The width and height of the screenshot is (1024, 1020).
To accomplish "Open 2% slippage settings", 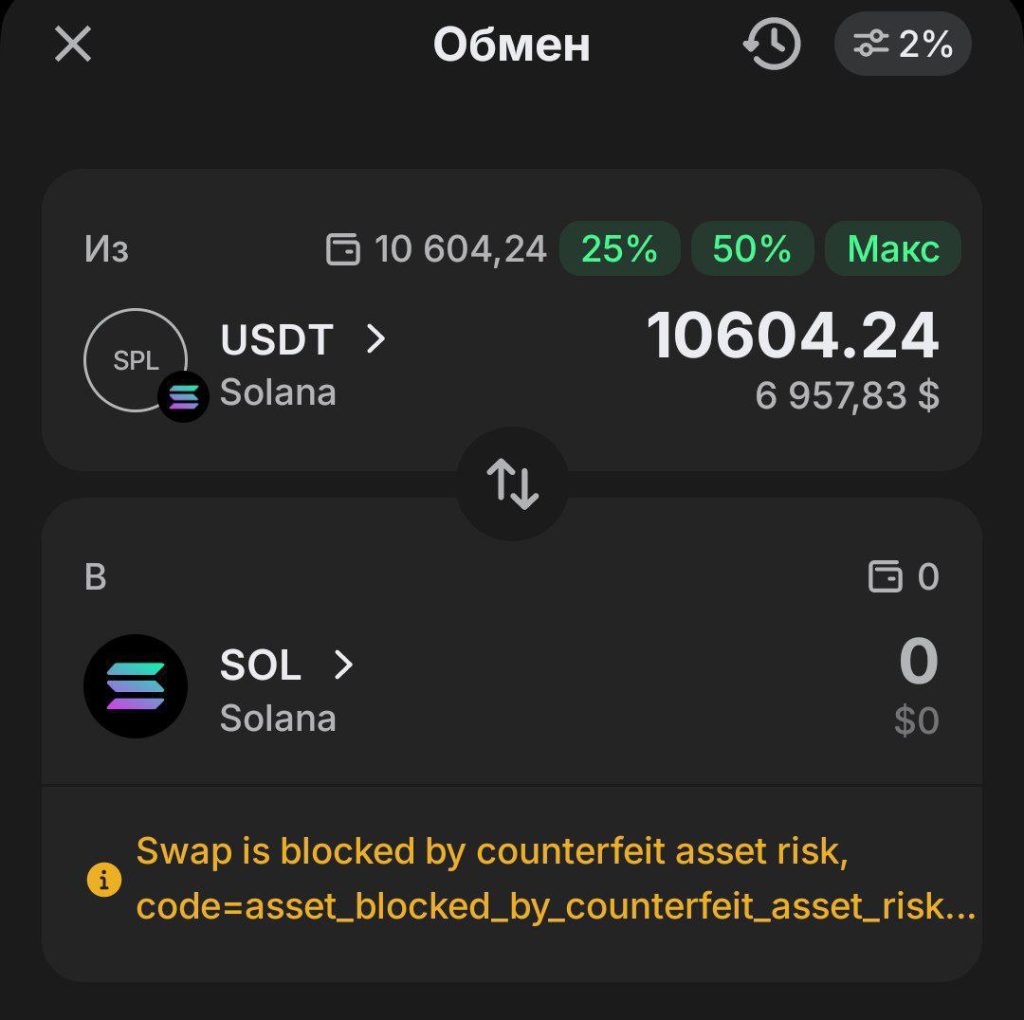I will pyautogui.click(x=903, y=44).
